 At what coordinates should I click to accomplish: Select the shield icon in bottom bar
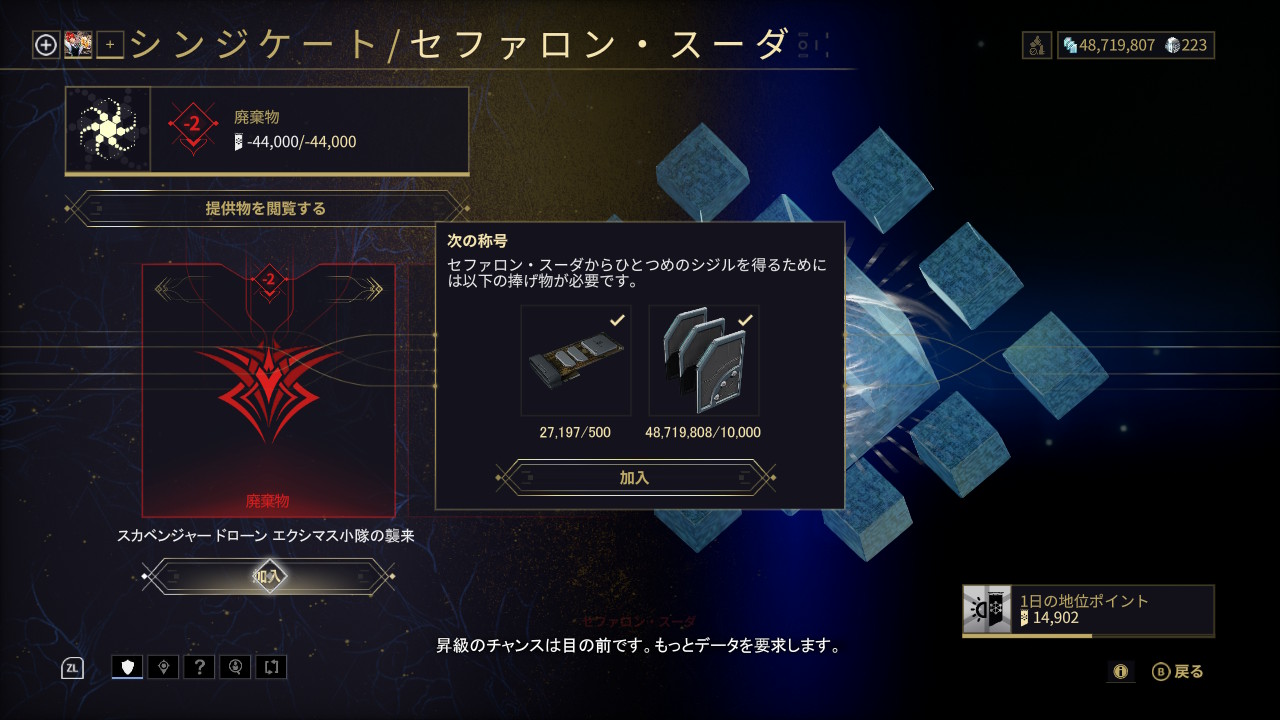tap(127, 667)
